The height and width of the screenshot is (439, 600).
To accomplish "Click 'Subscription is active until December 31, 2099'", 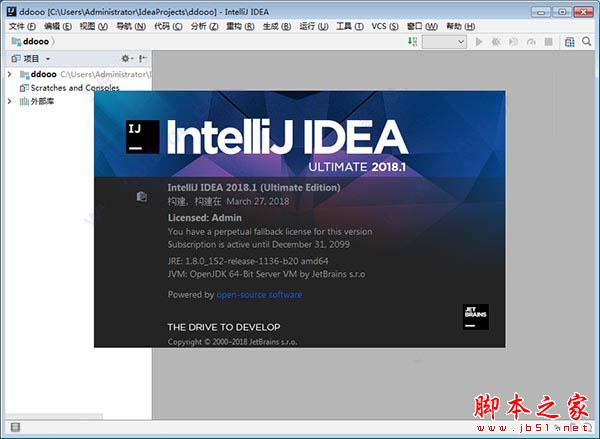I will tap(259, 244).
